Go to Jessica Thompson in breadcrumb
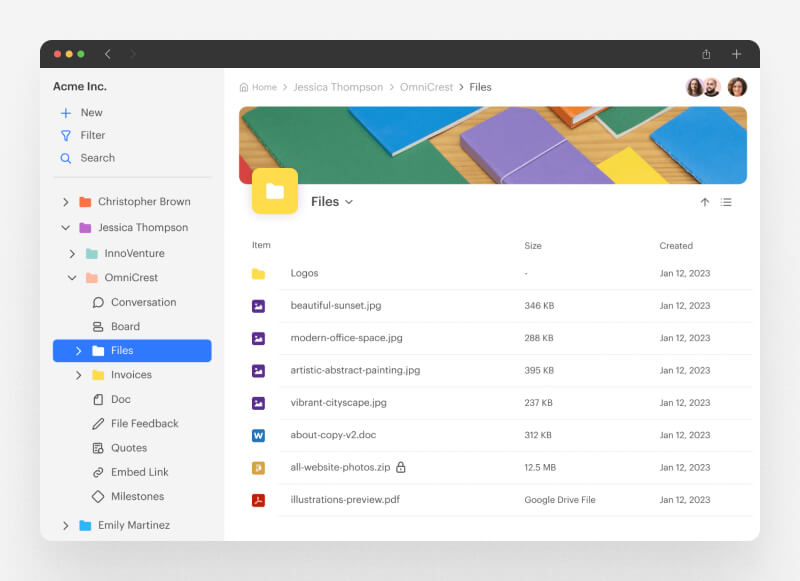The height and width of the screenshot is (581, 800). (x=338, y=87)
